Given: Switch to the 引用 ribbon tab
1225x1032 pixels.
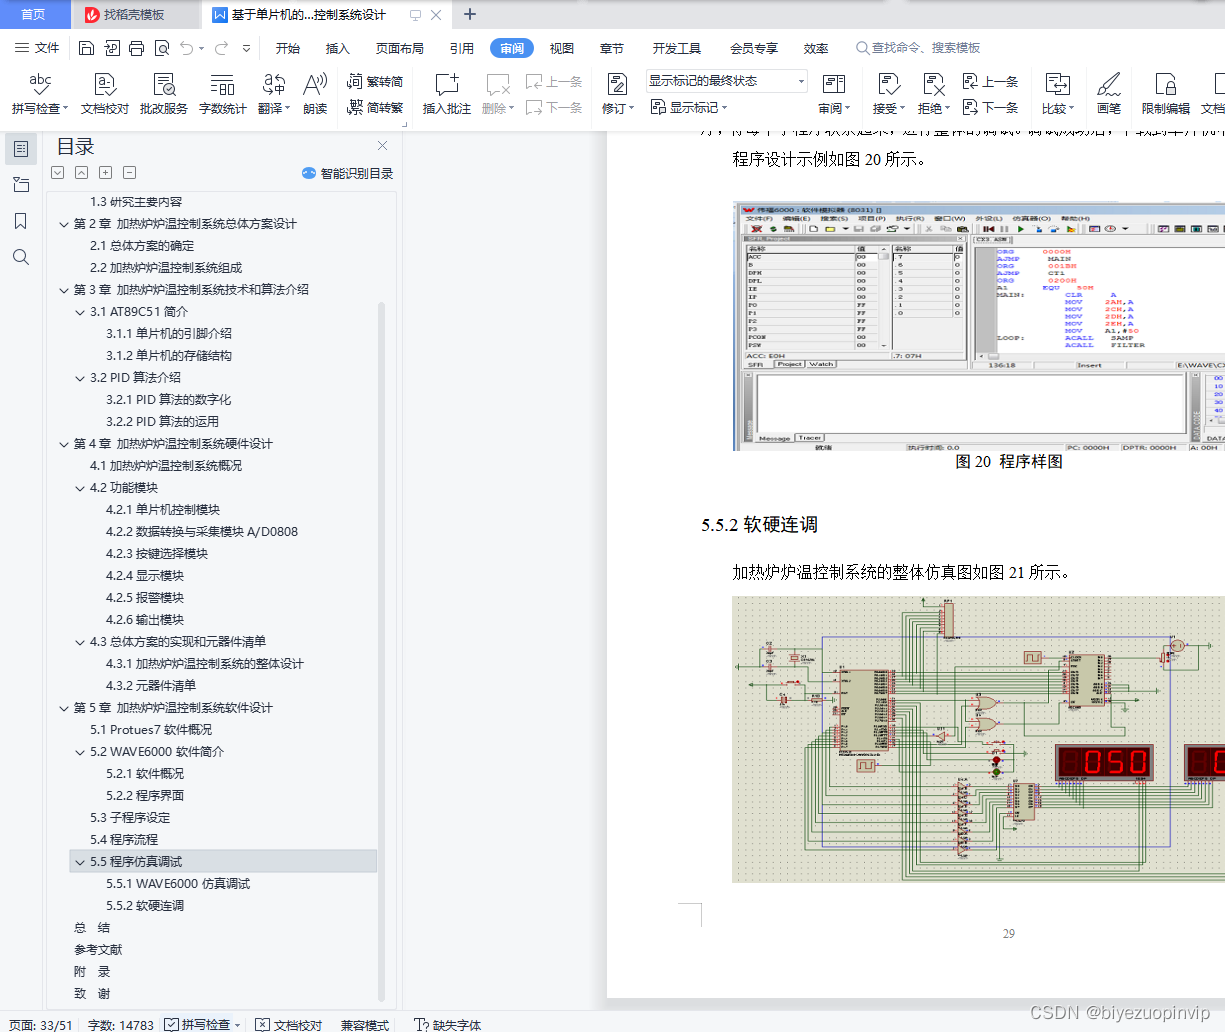Looking at the screenshot, I should (462, 48).
